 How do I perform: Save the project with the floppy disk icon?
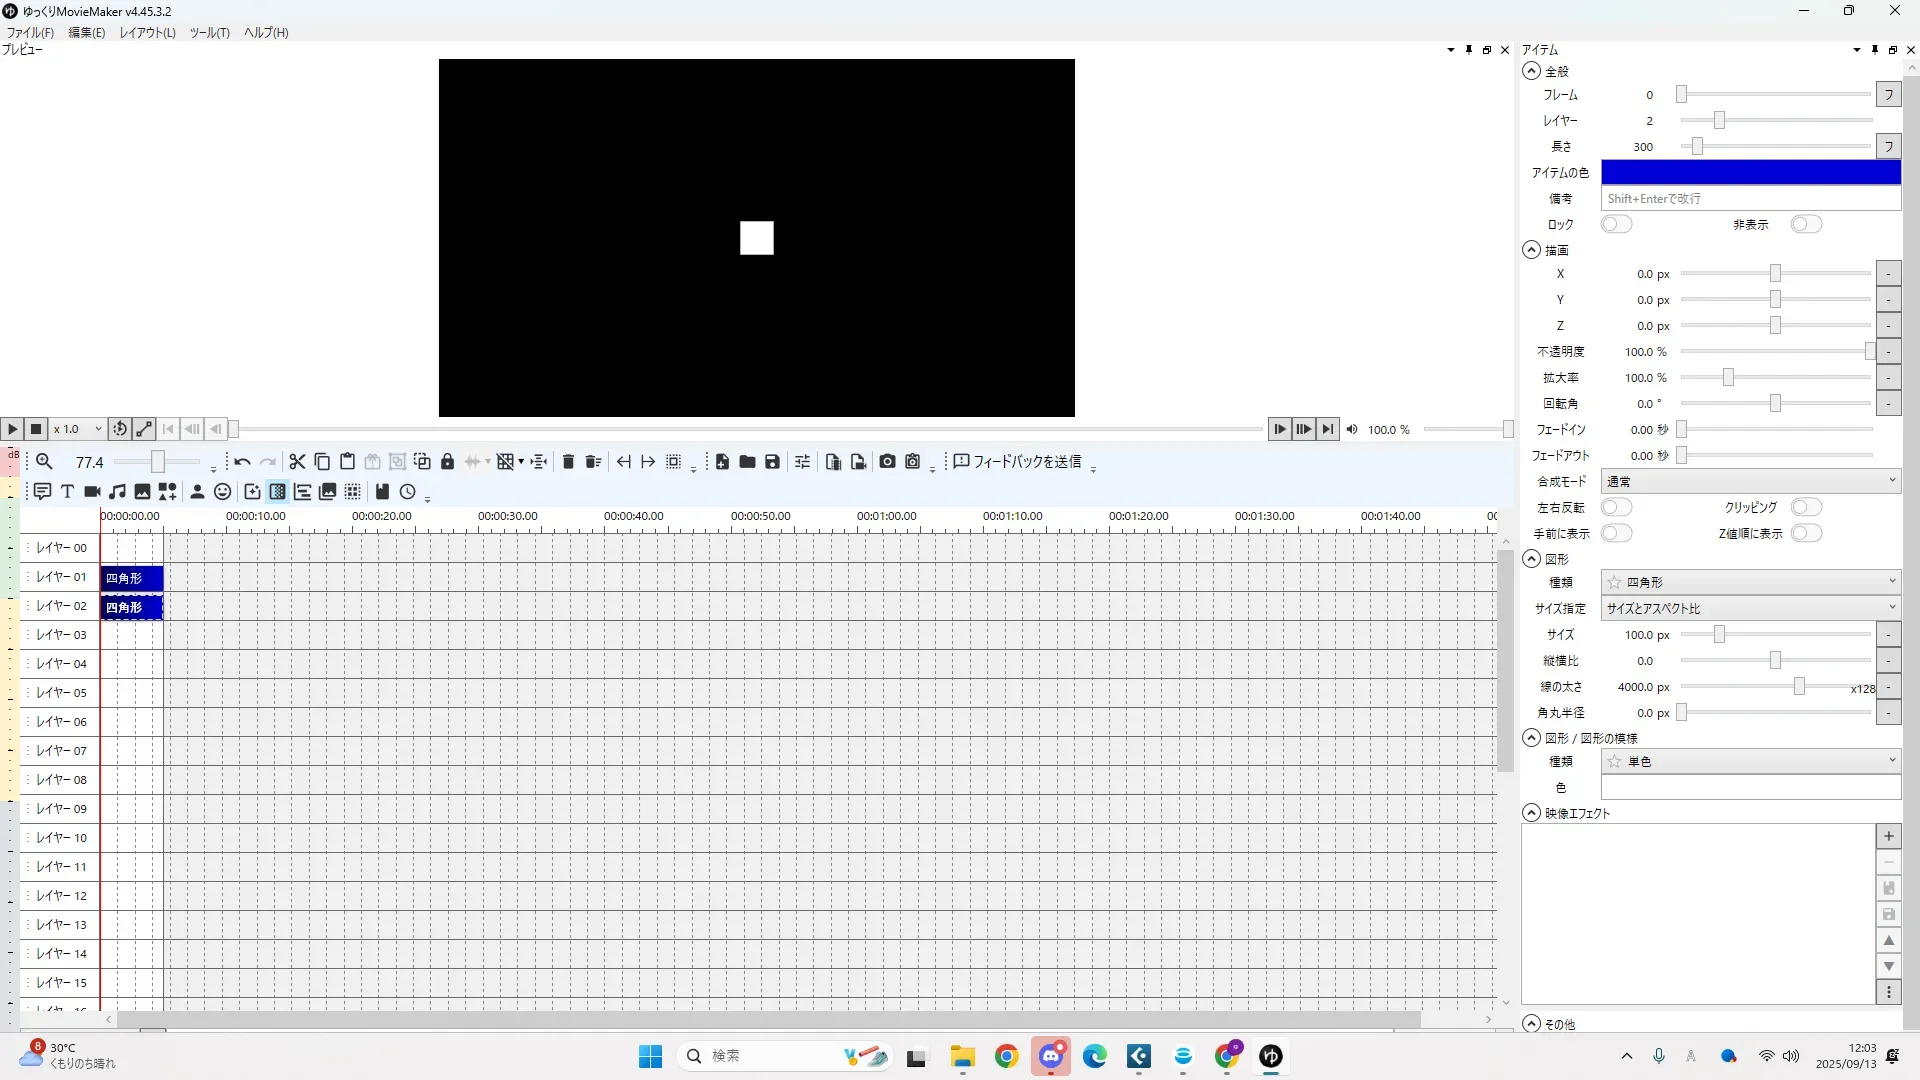(x=772, y=461)
